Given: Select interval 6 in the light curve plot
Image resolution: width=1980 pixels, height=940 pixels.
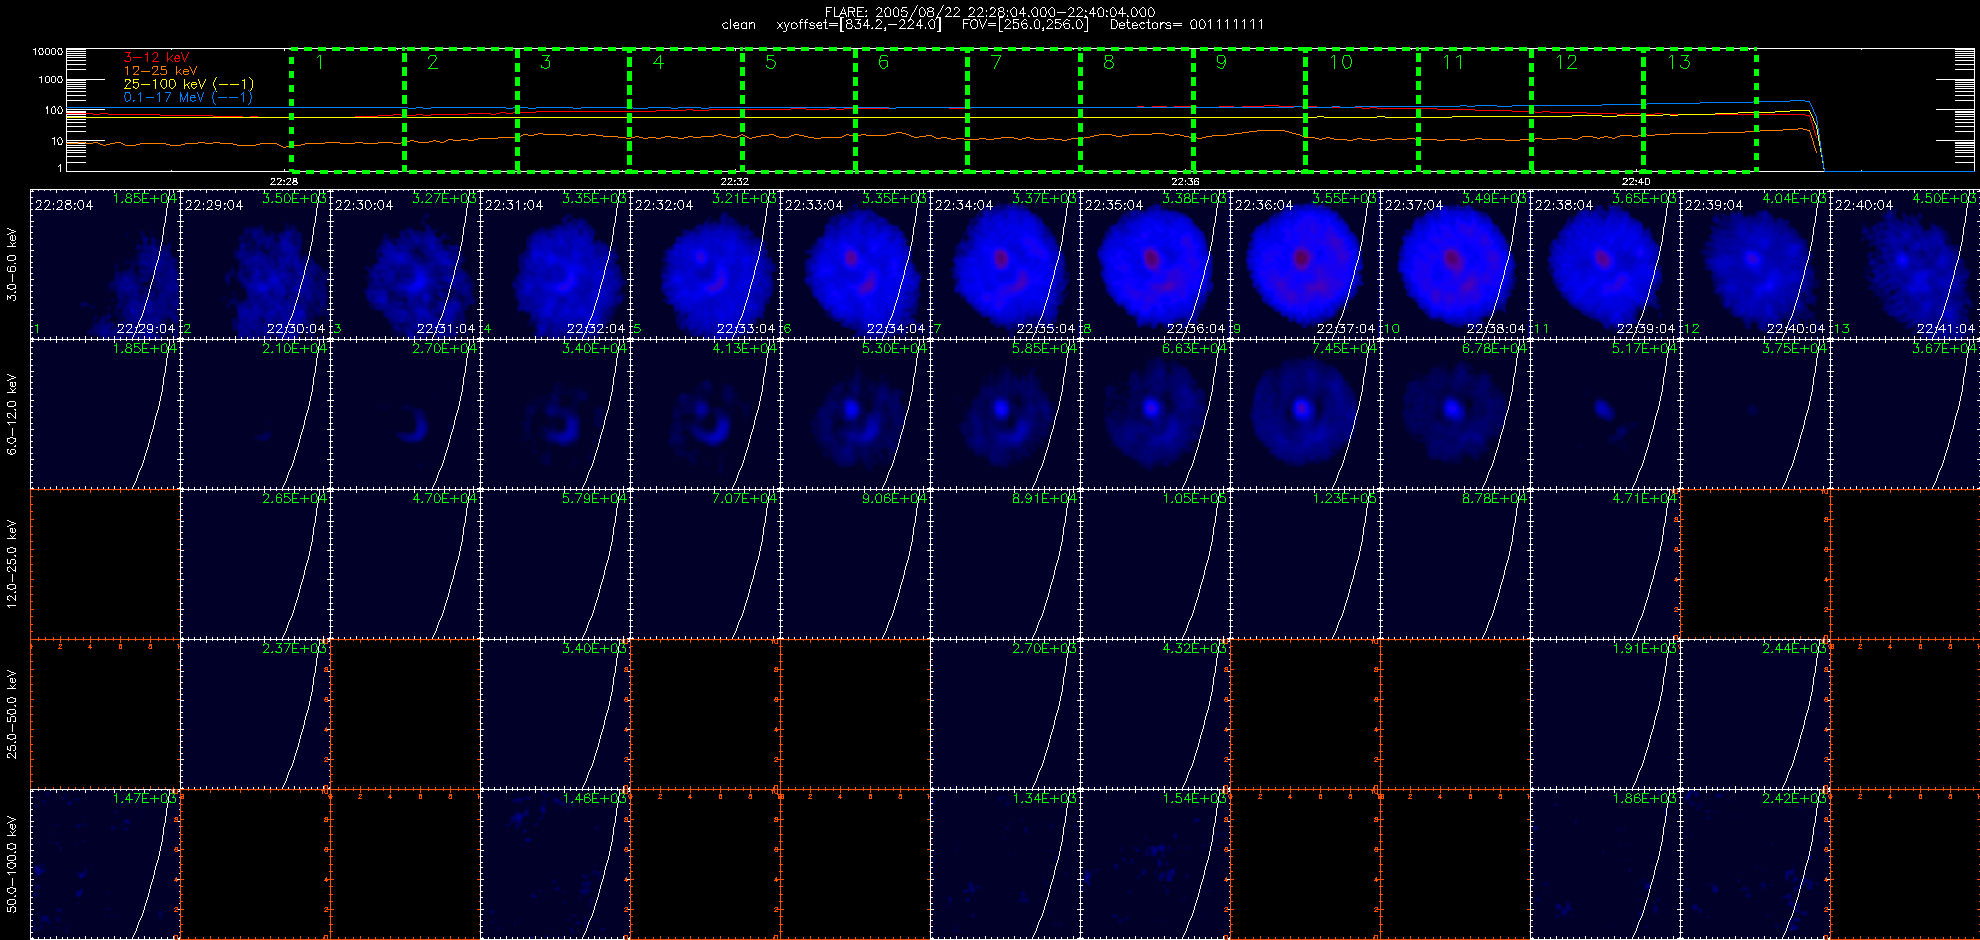Looking at the screenshot, I should [x=911, y=110].
